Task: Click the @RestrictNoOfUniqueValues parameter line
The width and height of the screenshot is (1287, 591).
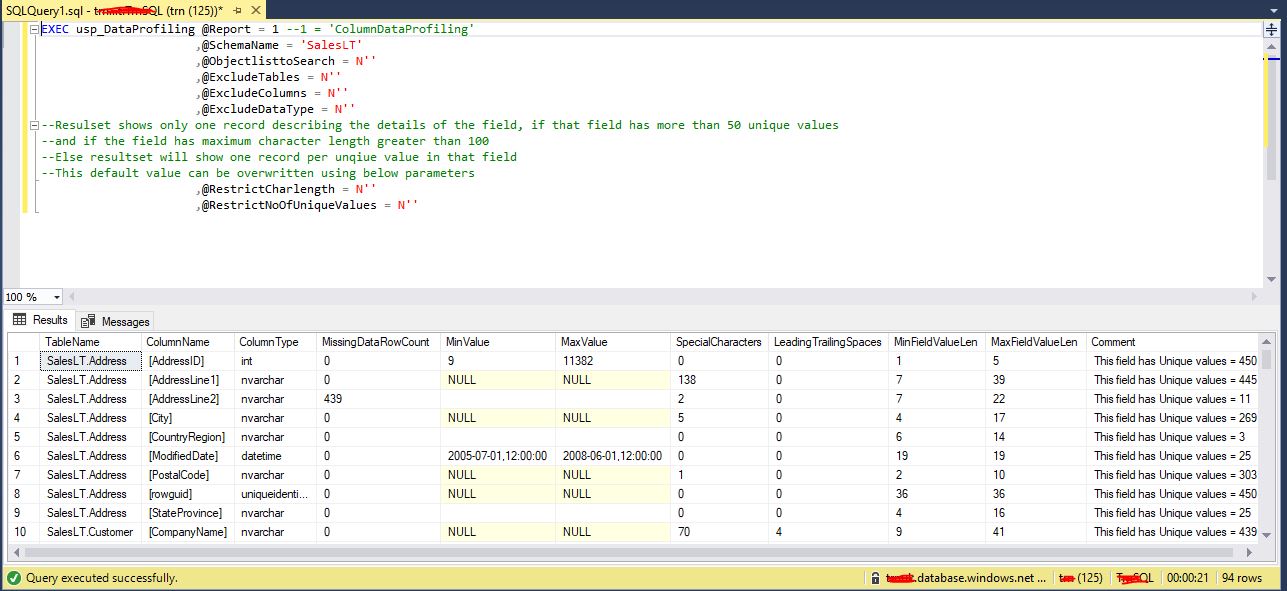Action: [x=307, y=205]
